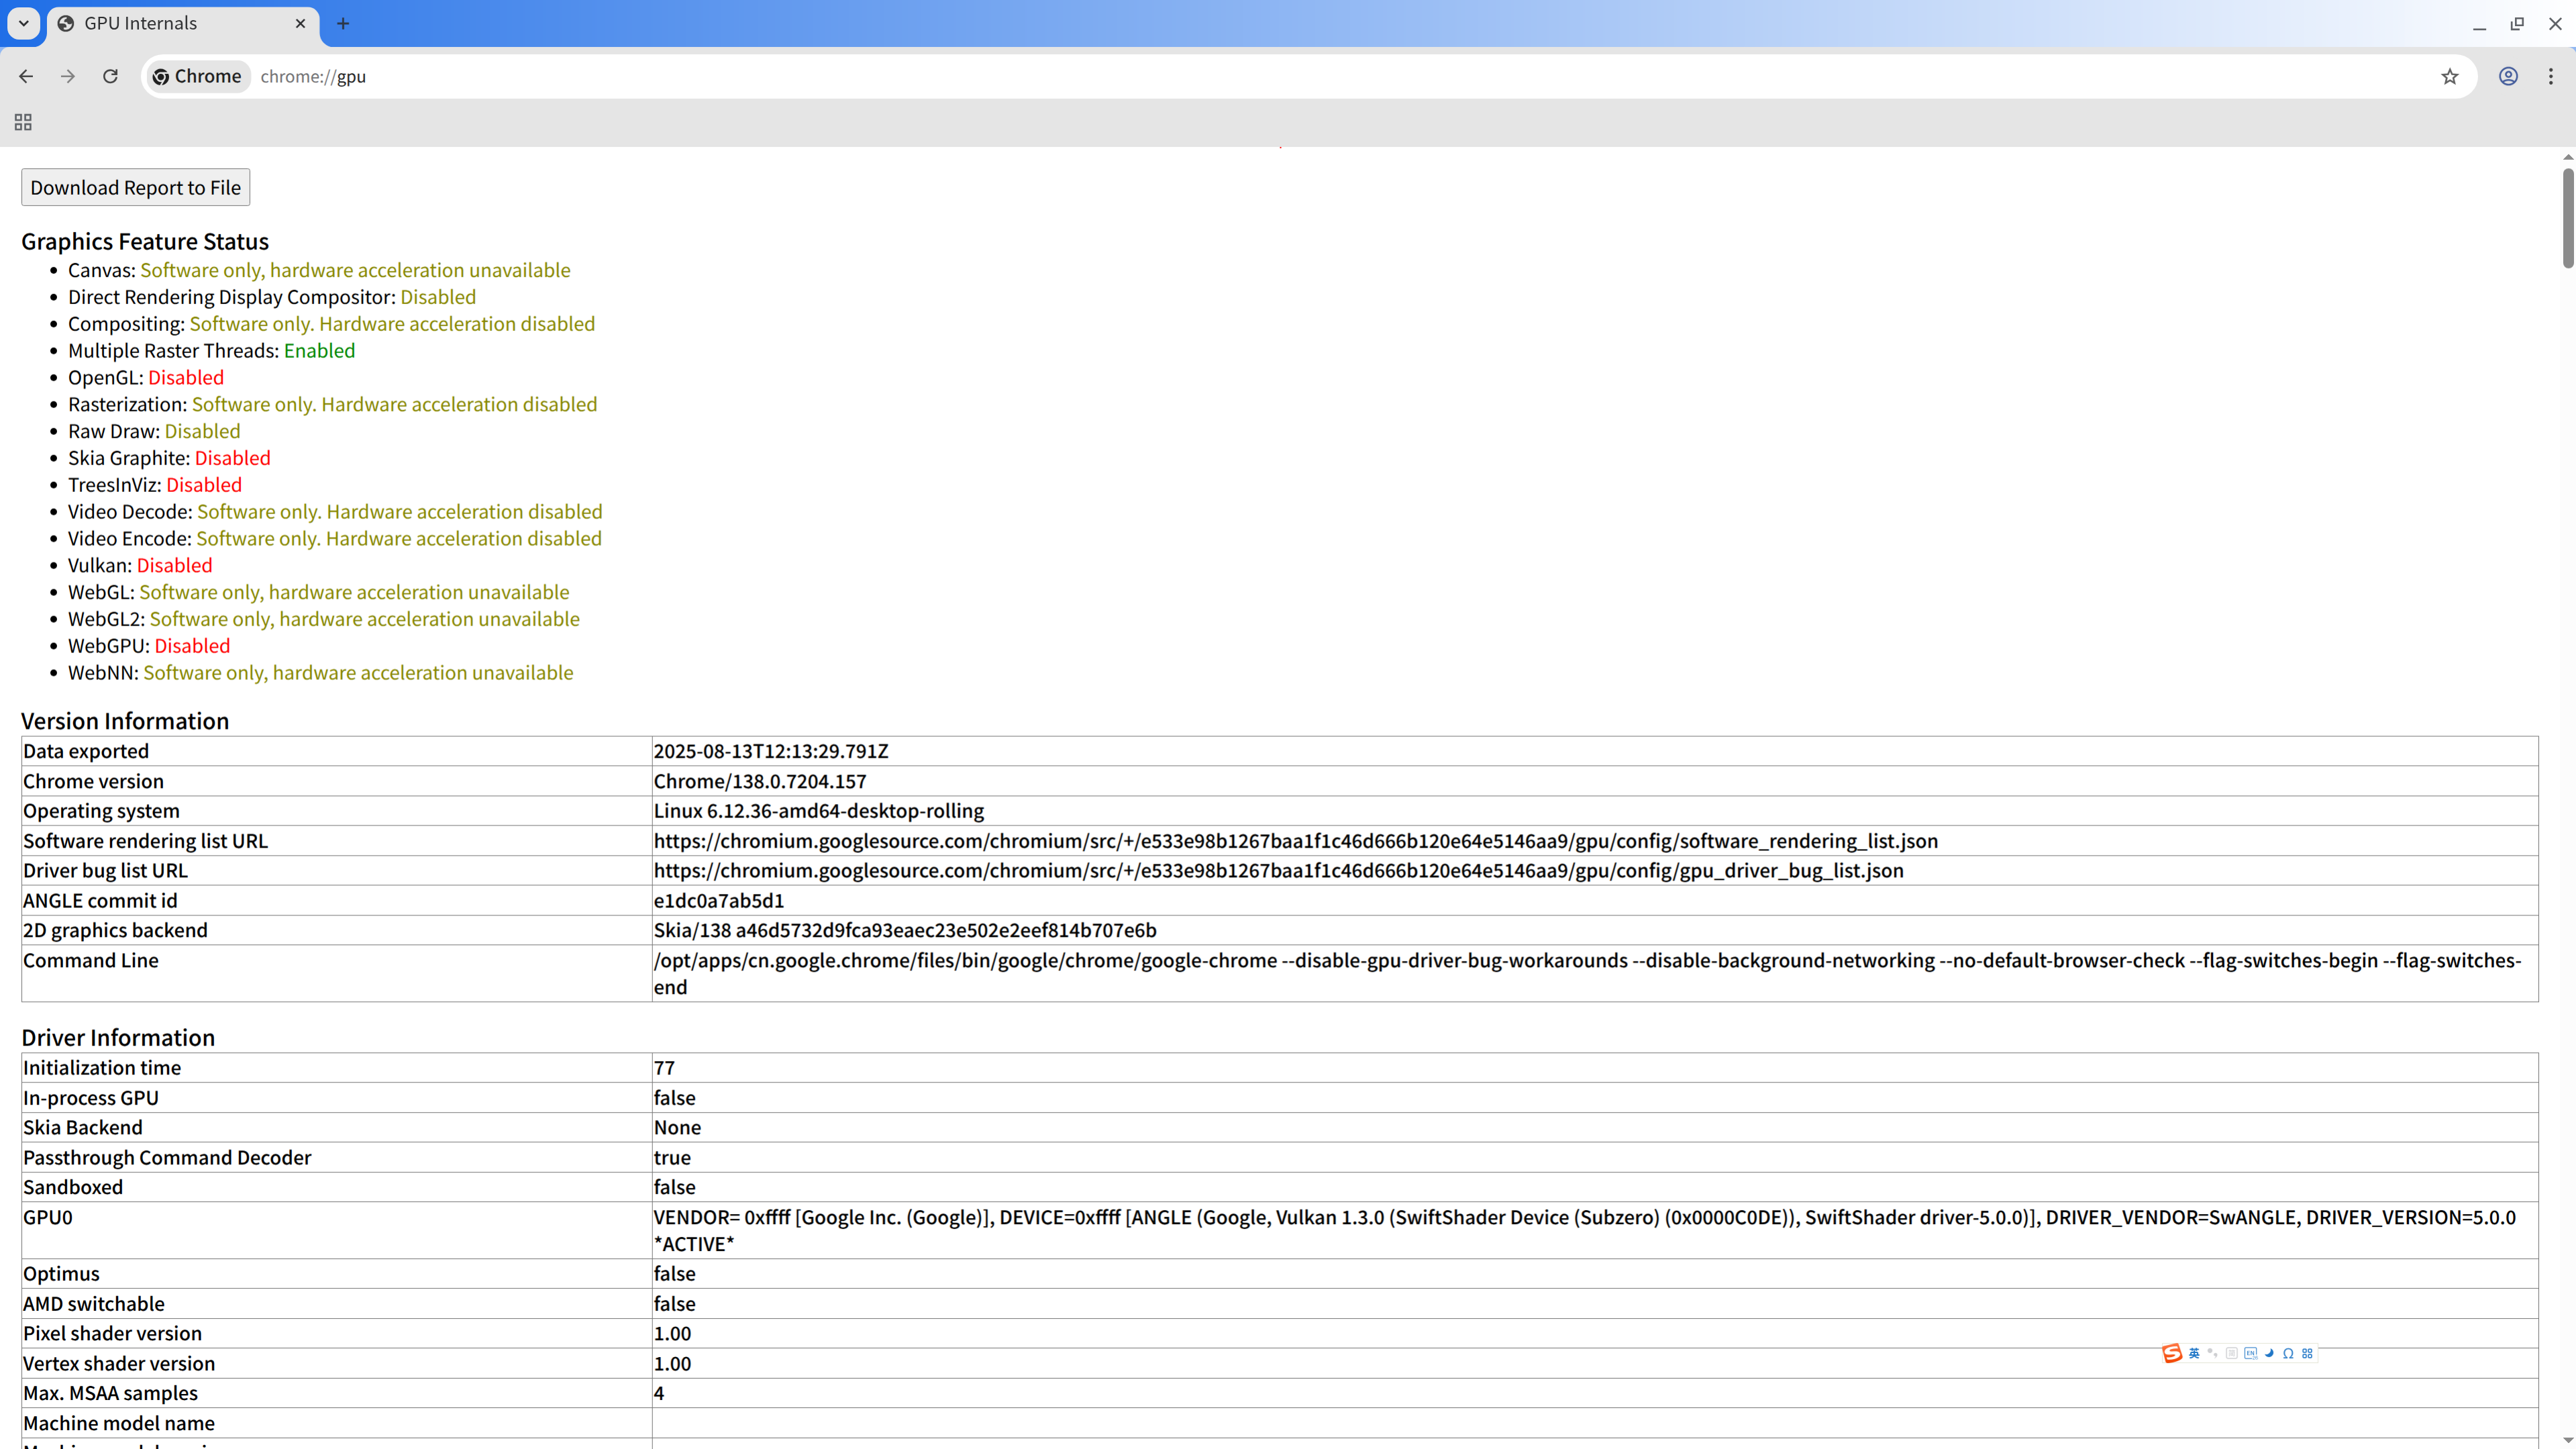Open the Chrome three-dot menu
Viewport: 2576px width, 1449px height.
click(x=2550, y=76)
